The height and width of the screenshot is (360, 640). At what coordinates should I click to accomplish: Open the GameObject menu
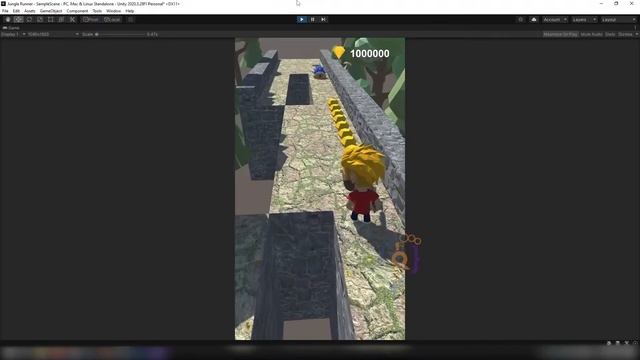[51, 11]
